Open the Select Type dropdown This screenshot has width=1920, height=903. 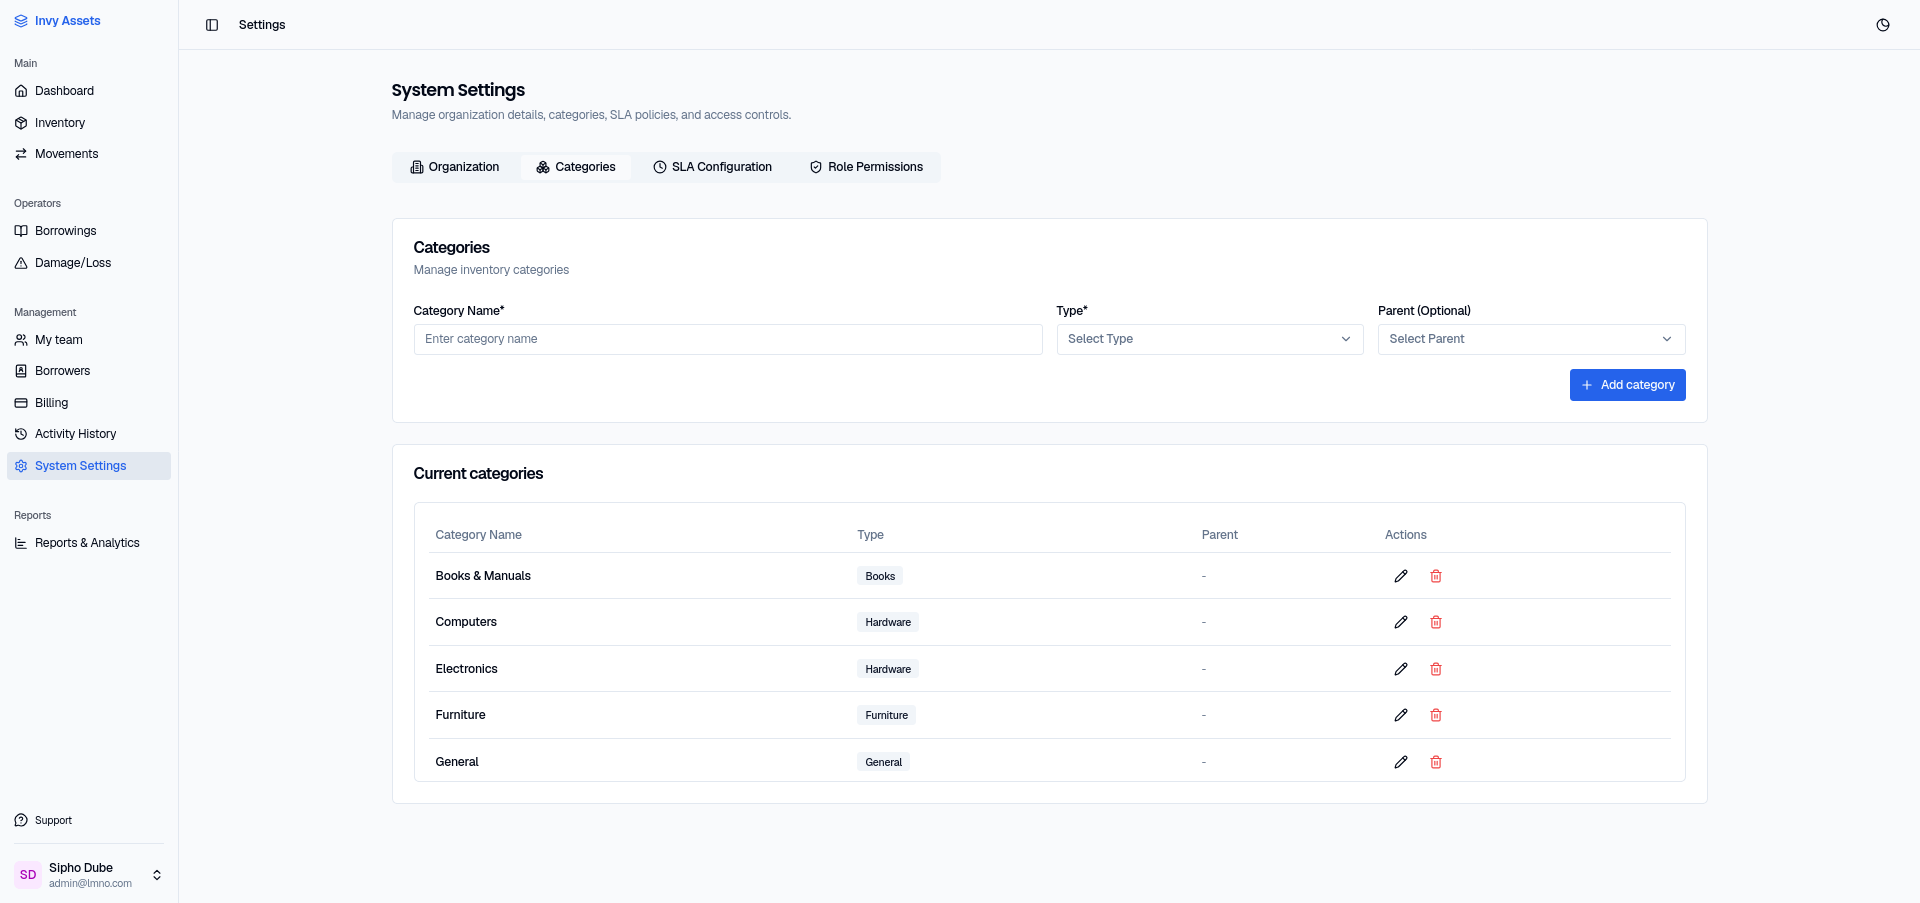(x=1210, y=339)
